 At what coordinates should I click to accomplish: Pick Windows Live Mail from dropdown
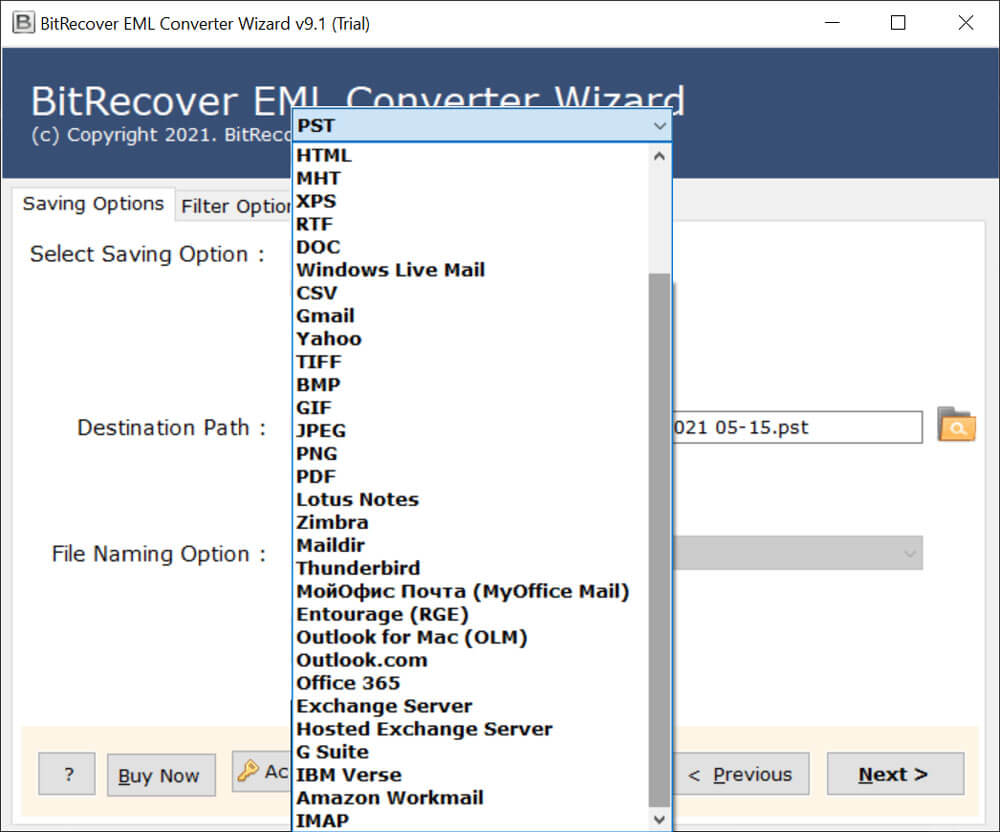pos(390,270)
